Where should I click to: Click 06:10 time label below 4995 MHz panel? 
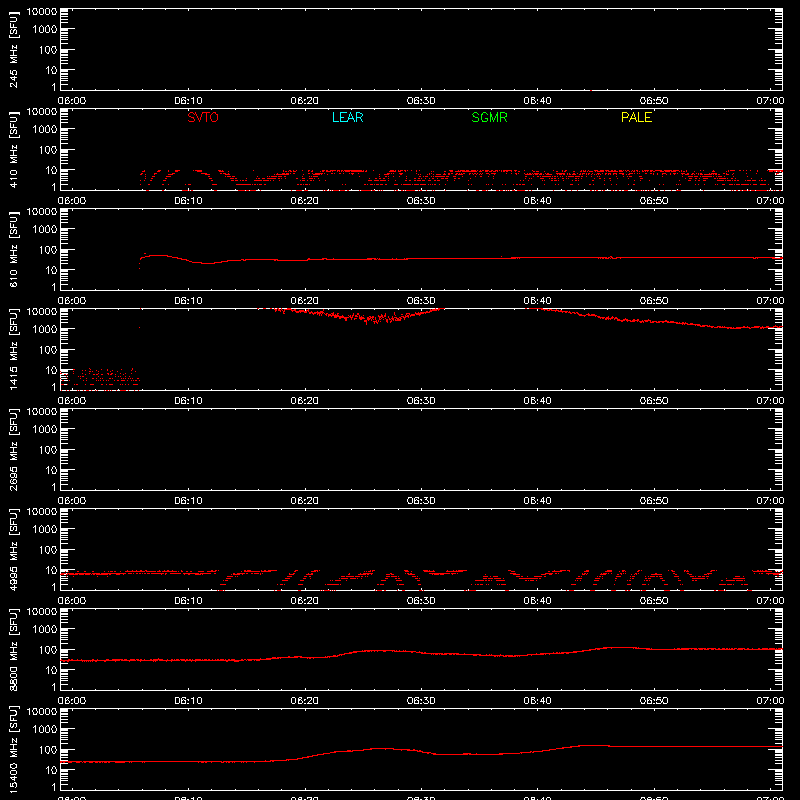188,601
